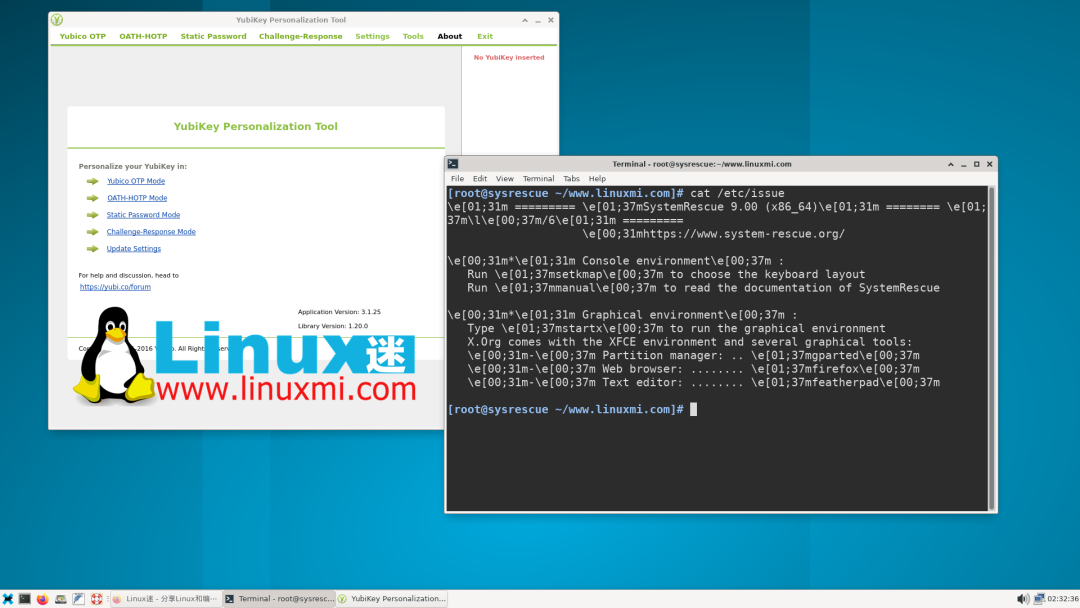Launch Firefox from the taskbar
Viewport: 1080px width, 608px height.
[42, 598]
